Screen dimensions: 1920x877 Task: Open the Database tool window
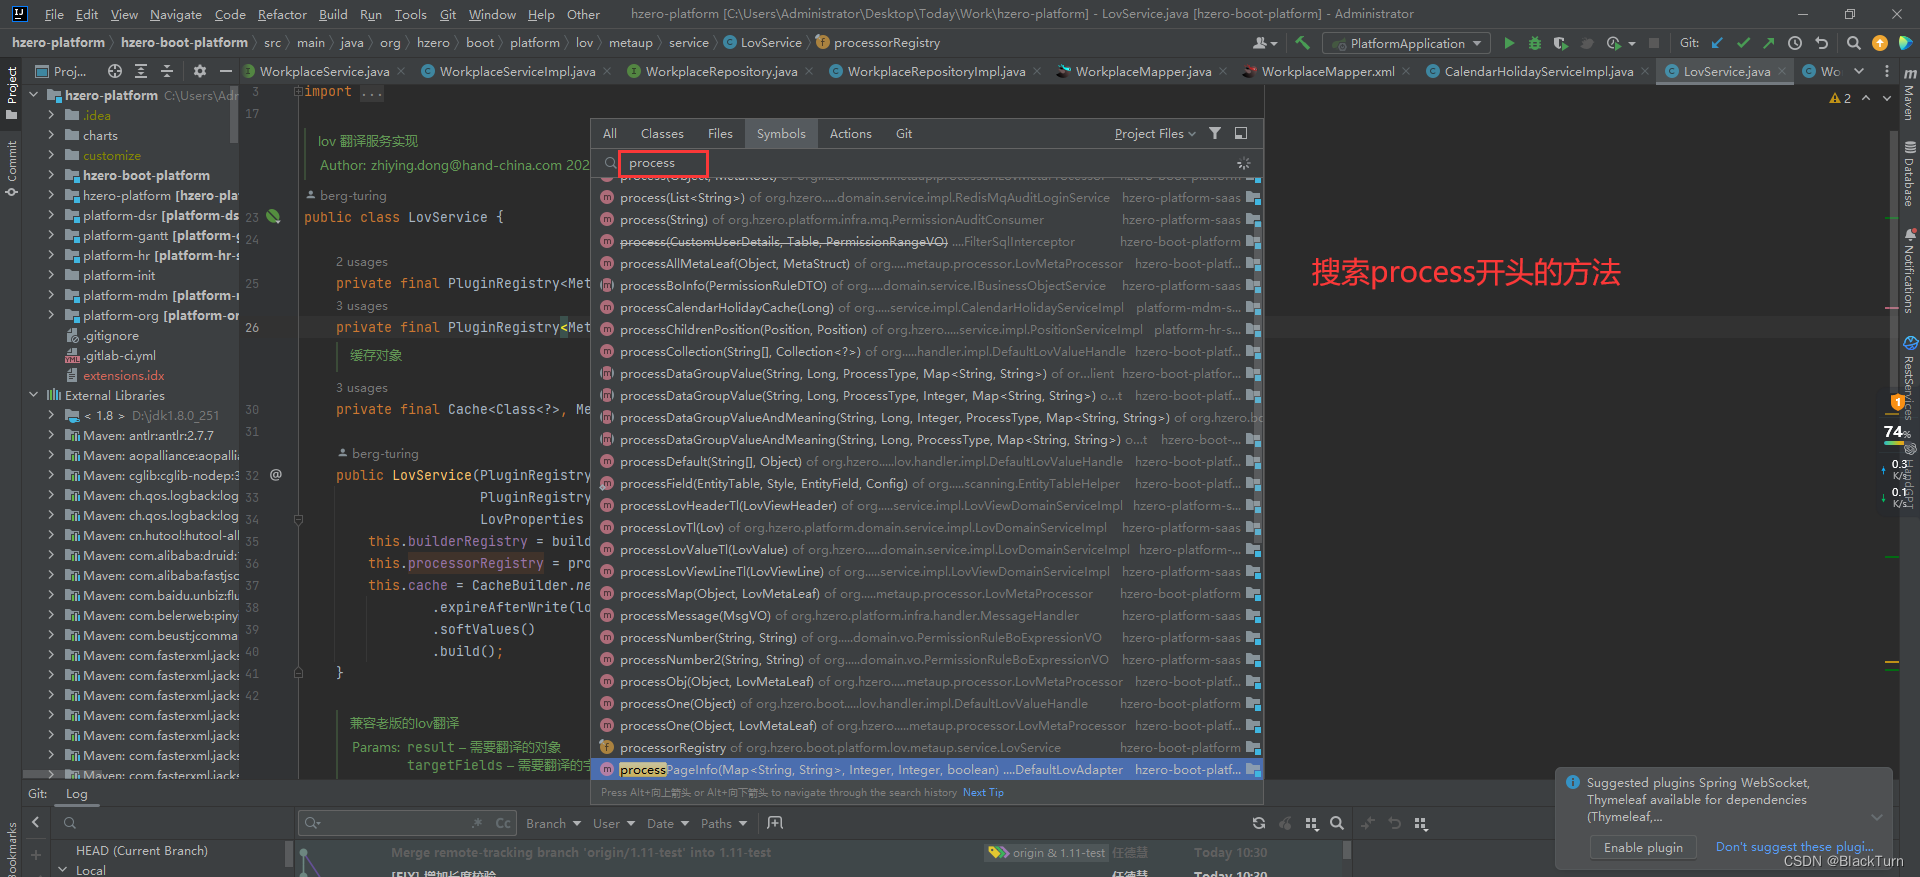point(1909,174)
